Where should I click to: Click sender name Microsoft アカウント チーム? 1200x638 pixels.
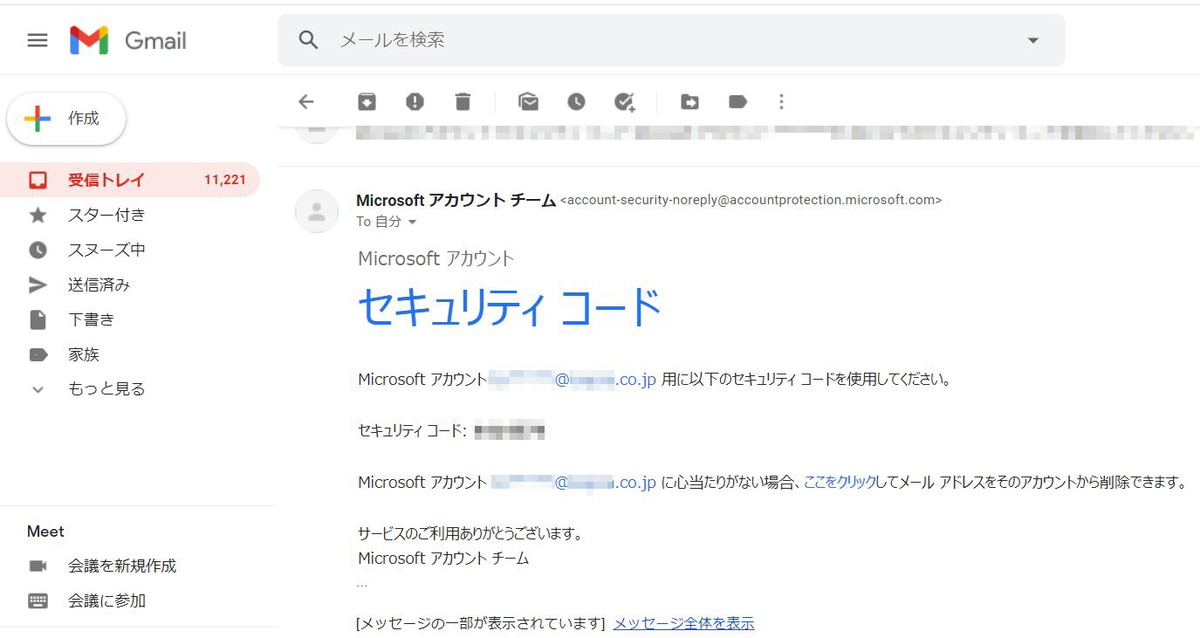tap(456, 200)
